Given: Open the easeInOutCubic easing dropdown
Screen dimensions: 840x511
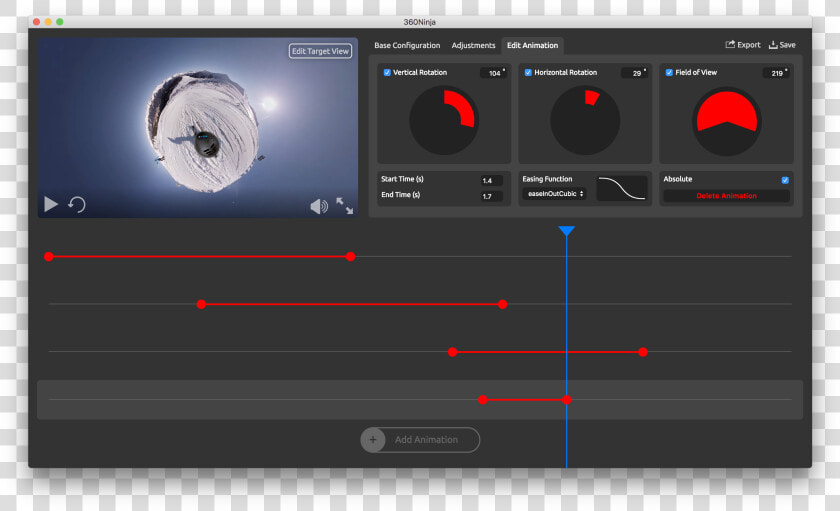Looking at the screenshot, I should click(x=554, y=193).
